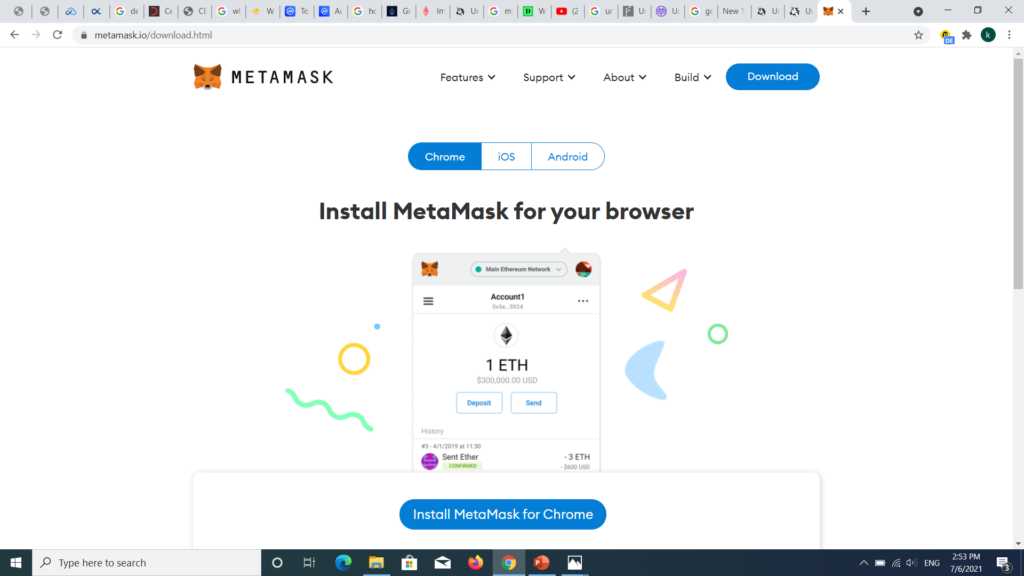Open the Extensions puzzle menu
This screenshot has width=1024, height=576.
[967, 35]
